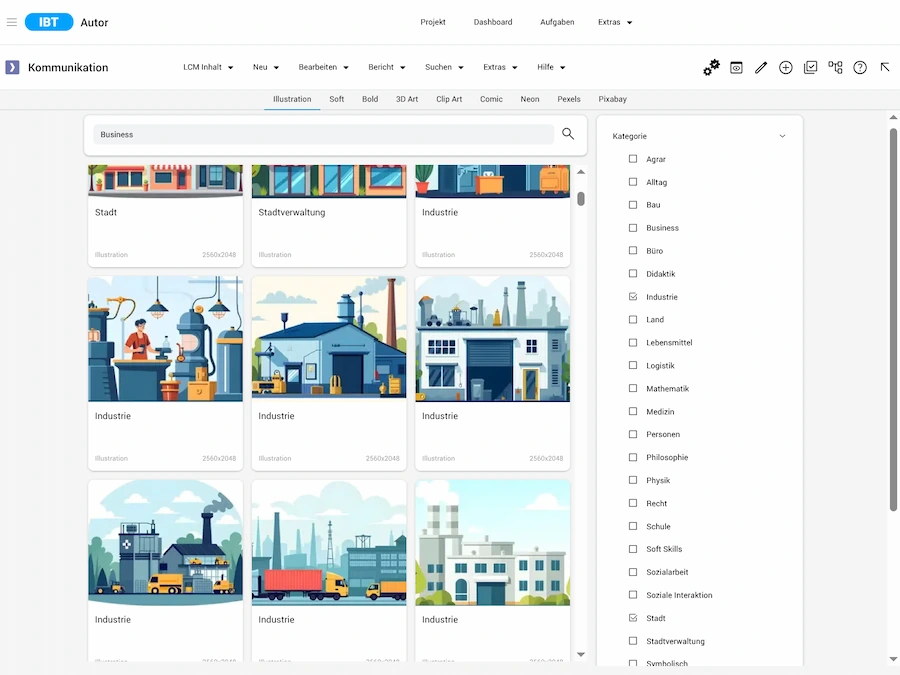Image resolution: width=900 pixels, height=675 pixels.
Task: Expand the Bearbeiten dropdown
Action: [323, 67]
